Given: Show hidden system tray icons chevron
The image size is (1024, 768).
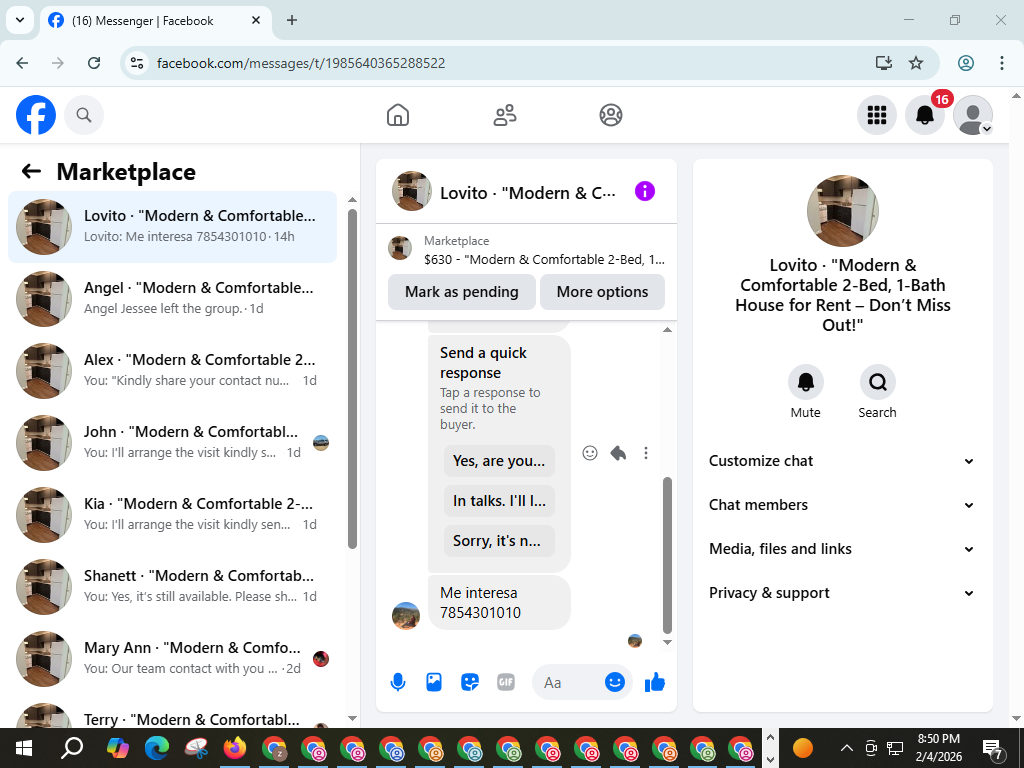Looking at the screenshot, I should (x=846, y=748).
